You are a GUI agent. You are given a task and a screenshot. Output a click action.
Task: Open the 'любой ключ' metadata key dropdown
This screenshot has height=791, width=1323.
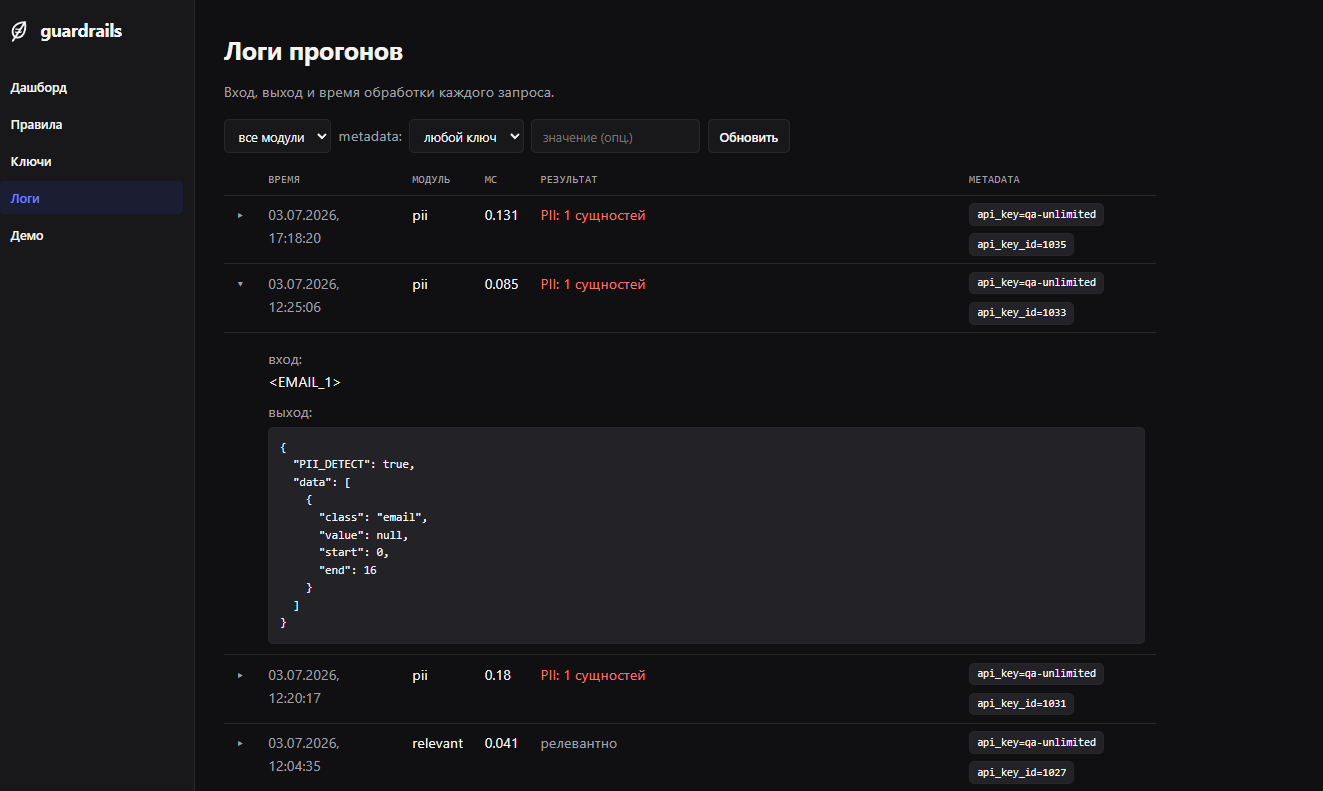466,137
